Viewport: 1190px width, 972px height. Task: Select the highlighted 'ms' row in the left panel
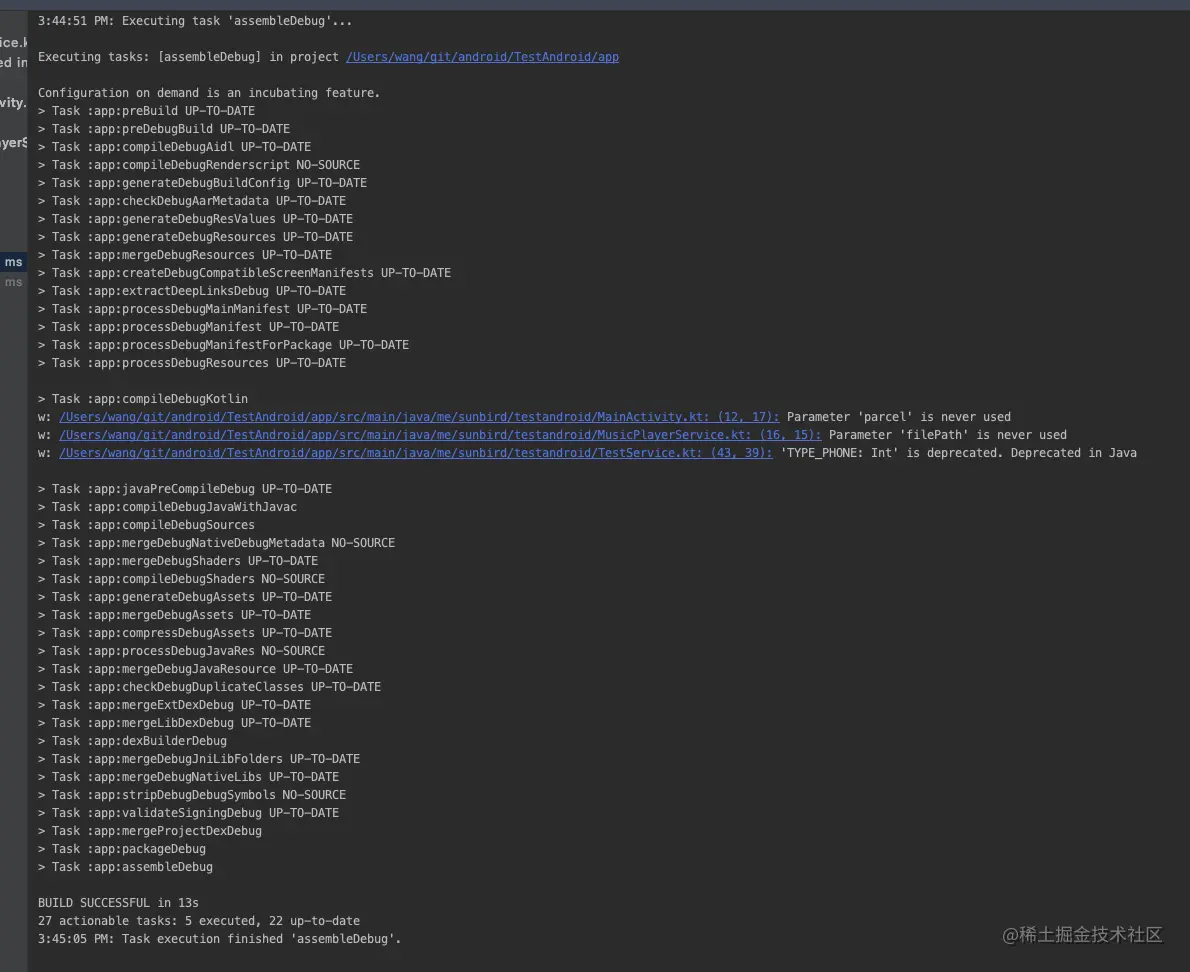[x=14, y=262]
